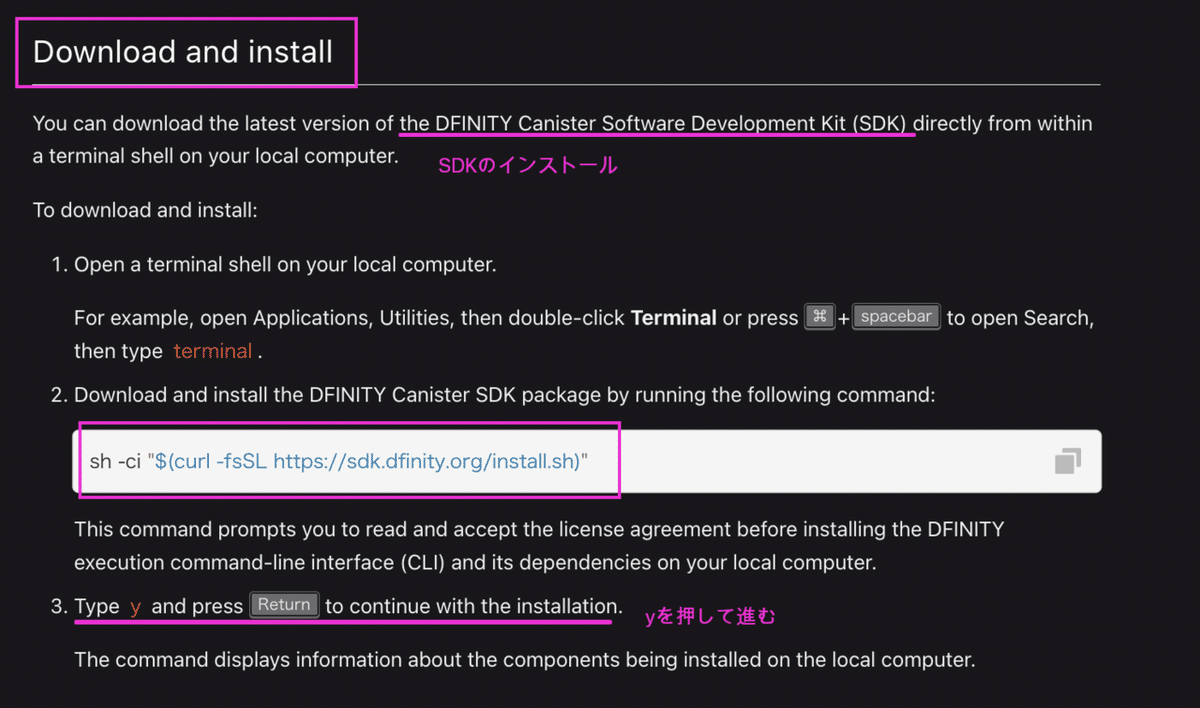Click the 'To download and install:' line
The image size is (1200, 708).
145,210
